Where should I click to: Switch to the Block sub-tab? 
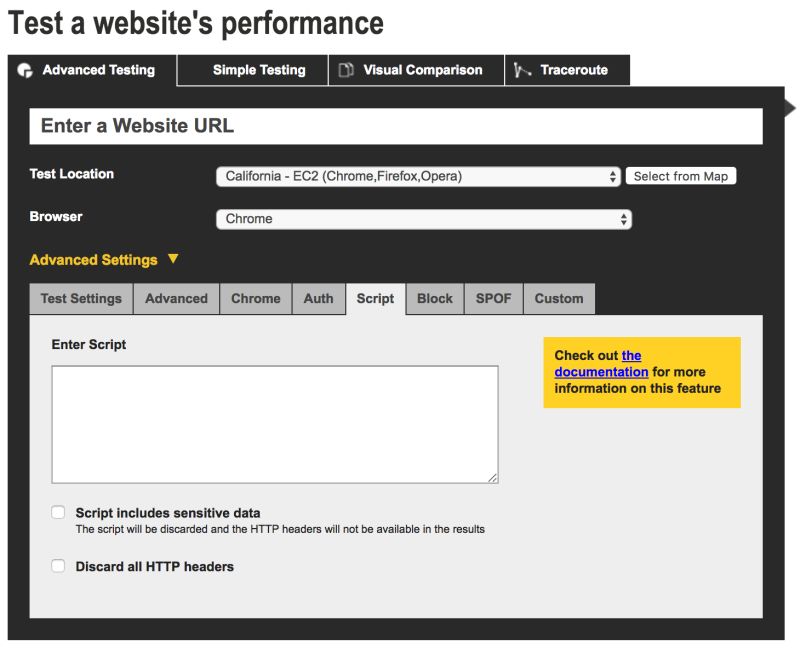pos(435,298)
